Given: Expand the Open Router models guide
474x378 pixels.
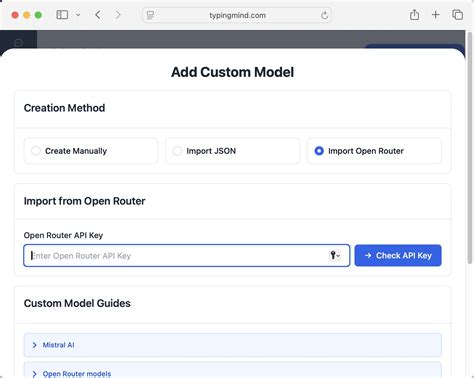Looking at the screenshot, I should pyautogui.click(x=233, y=370).
